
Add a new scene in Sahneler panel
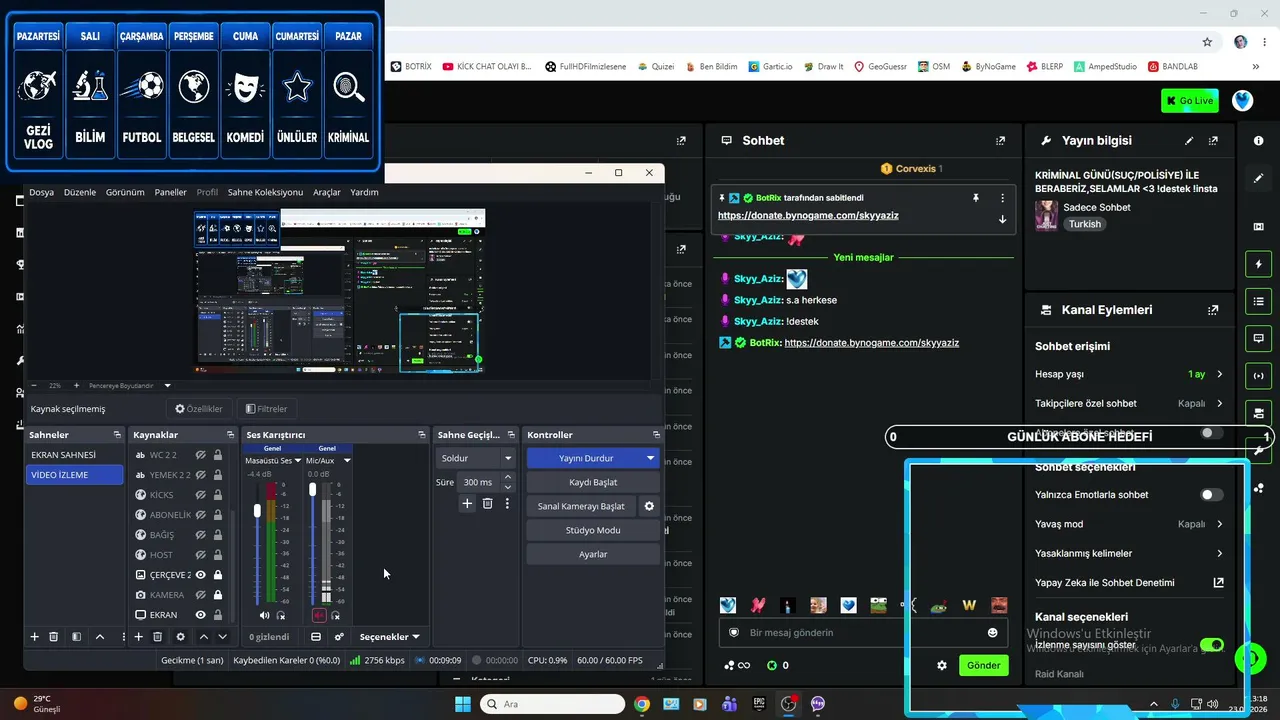pyautogui.click(x=34, y=637)
